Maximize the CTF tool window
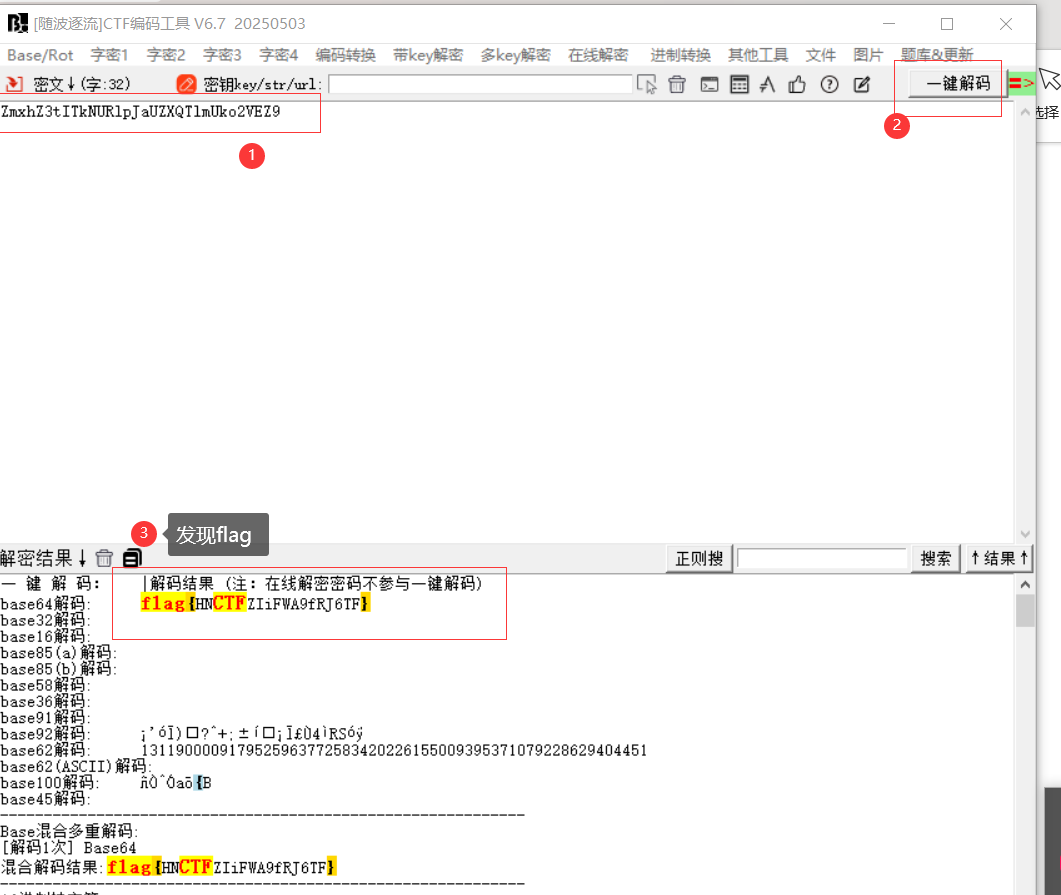This screenshot has width=1061, height=895. click(x=947, y=24)
